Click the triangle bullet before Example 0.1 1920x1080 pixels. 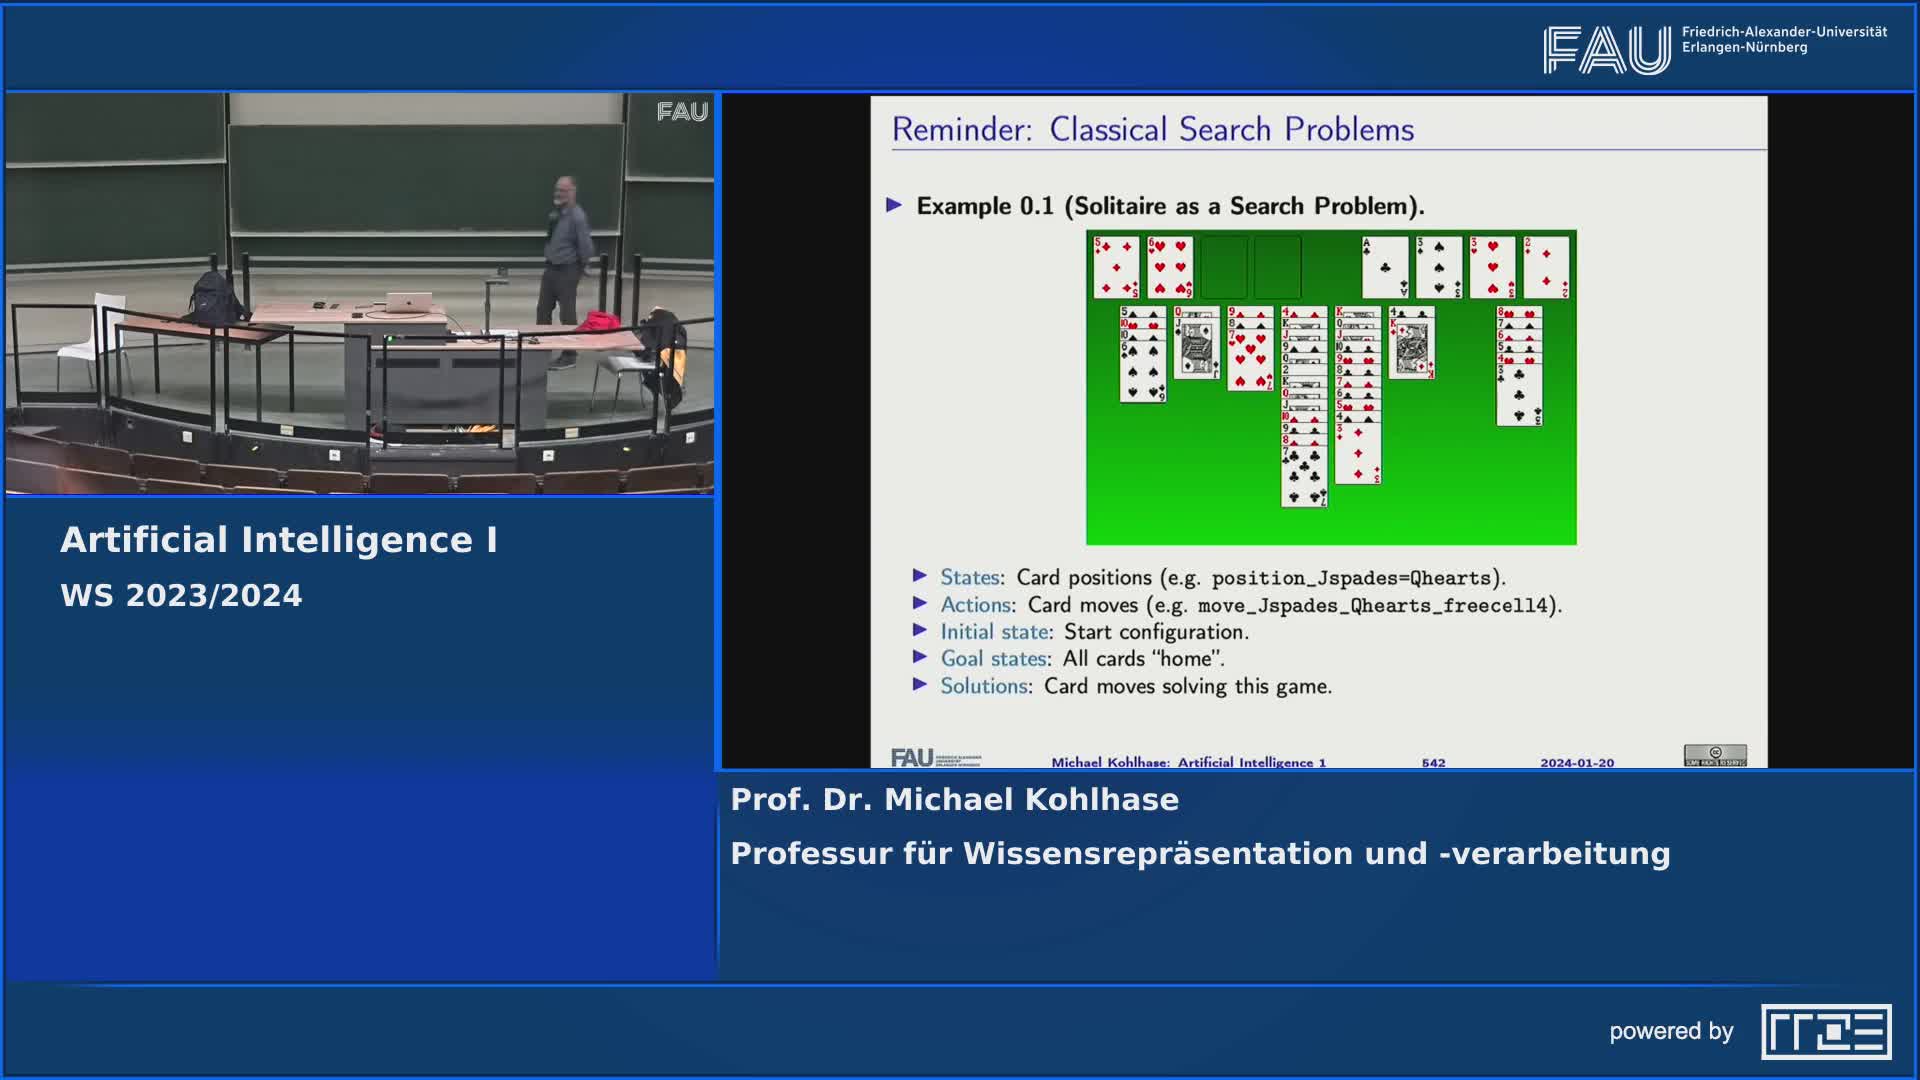coord(895,205)
